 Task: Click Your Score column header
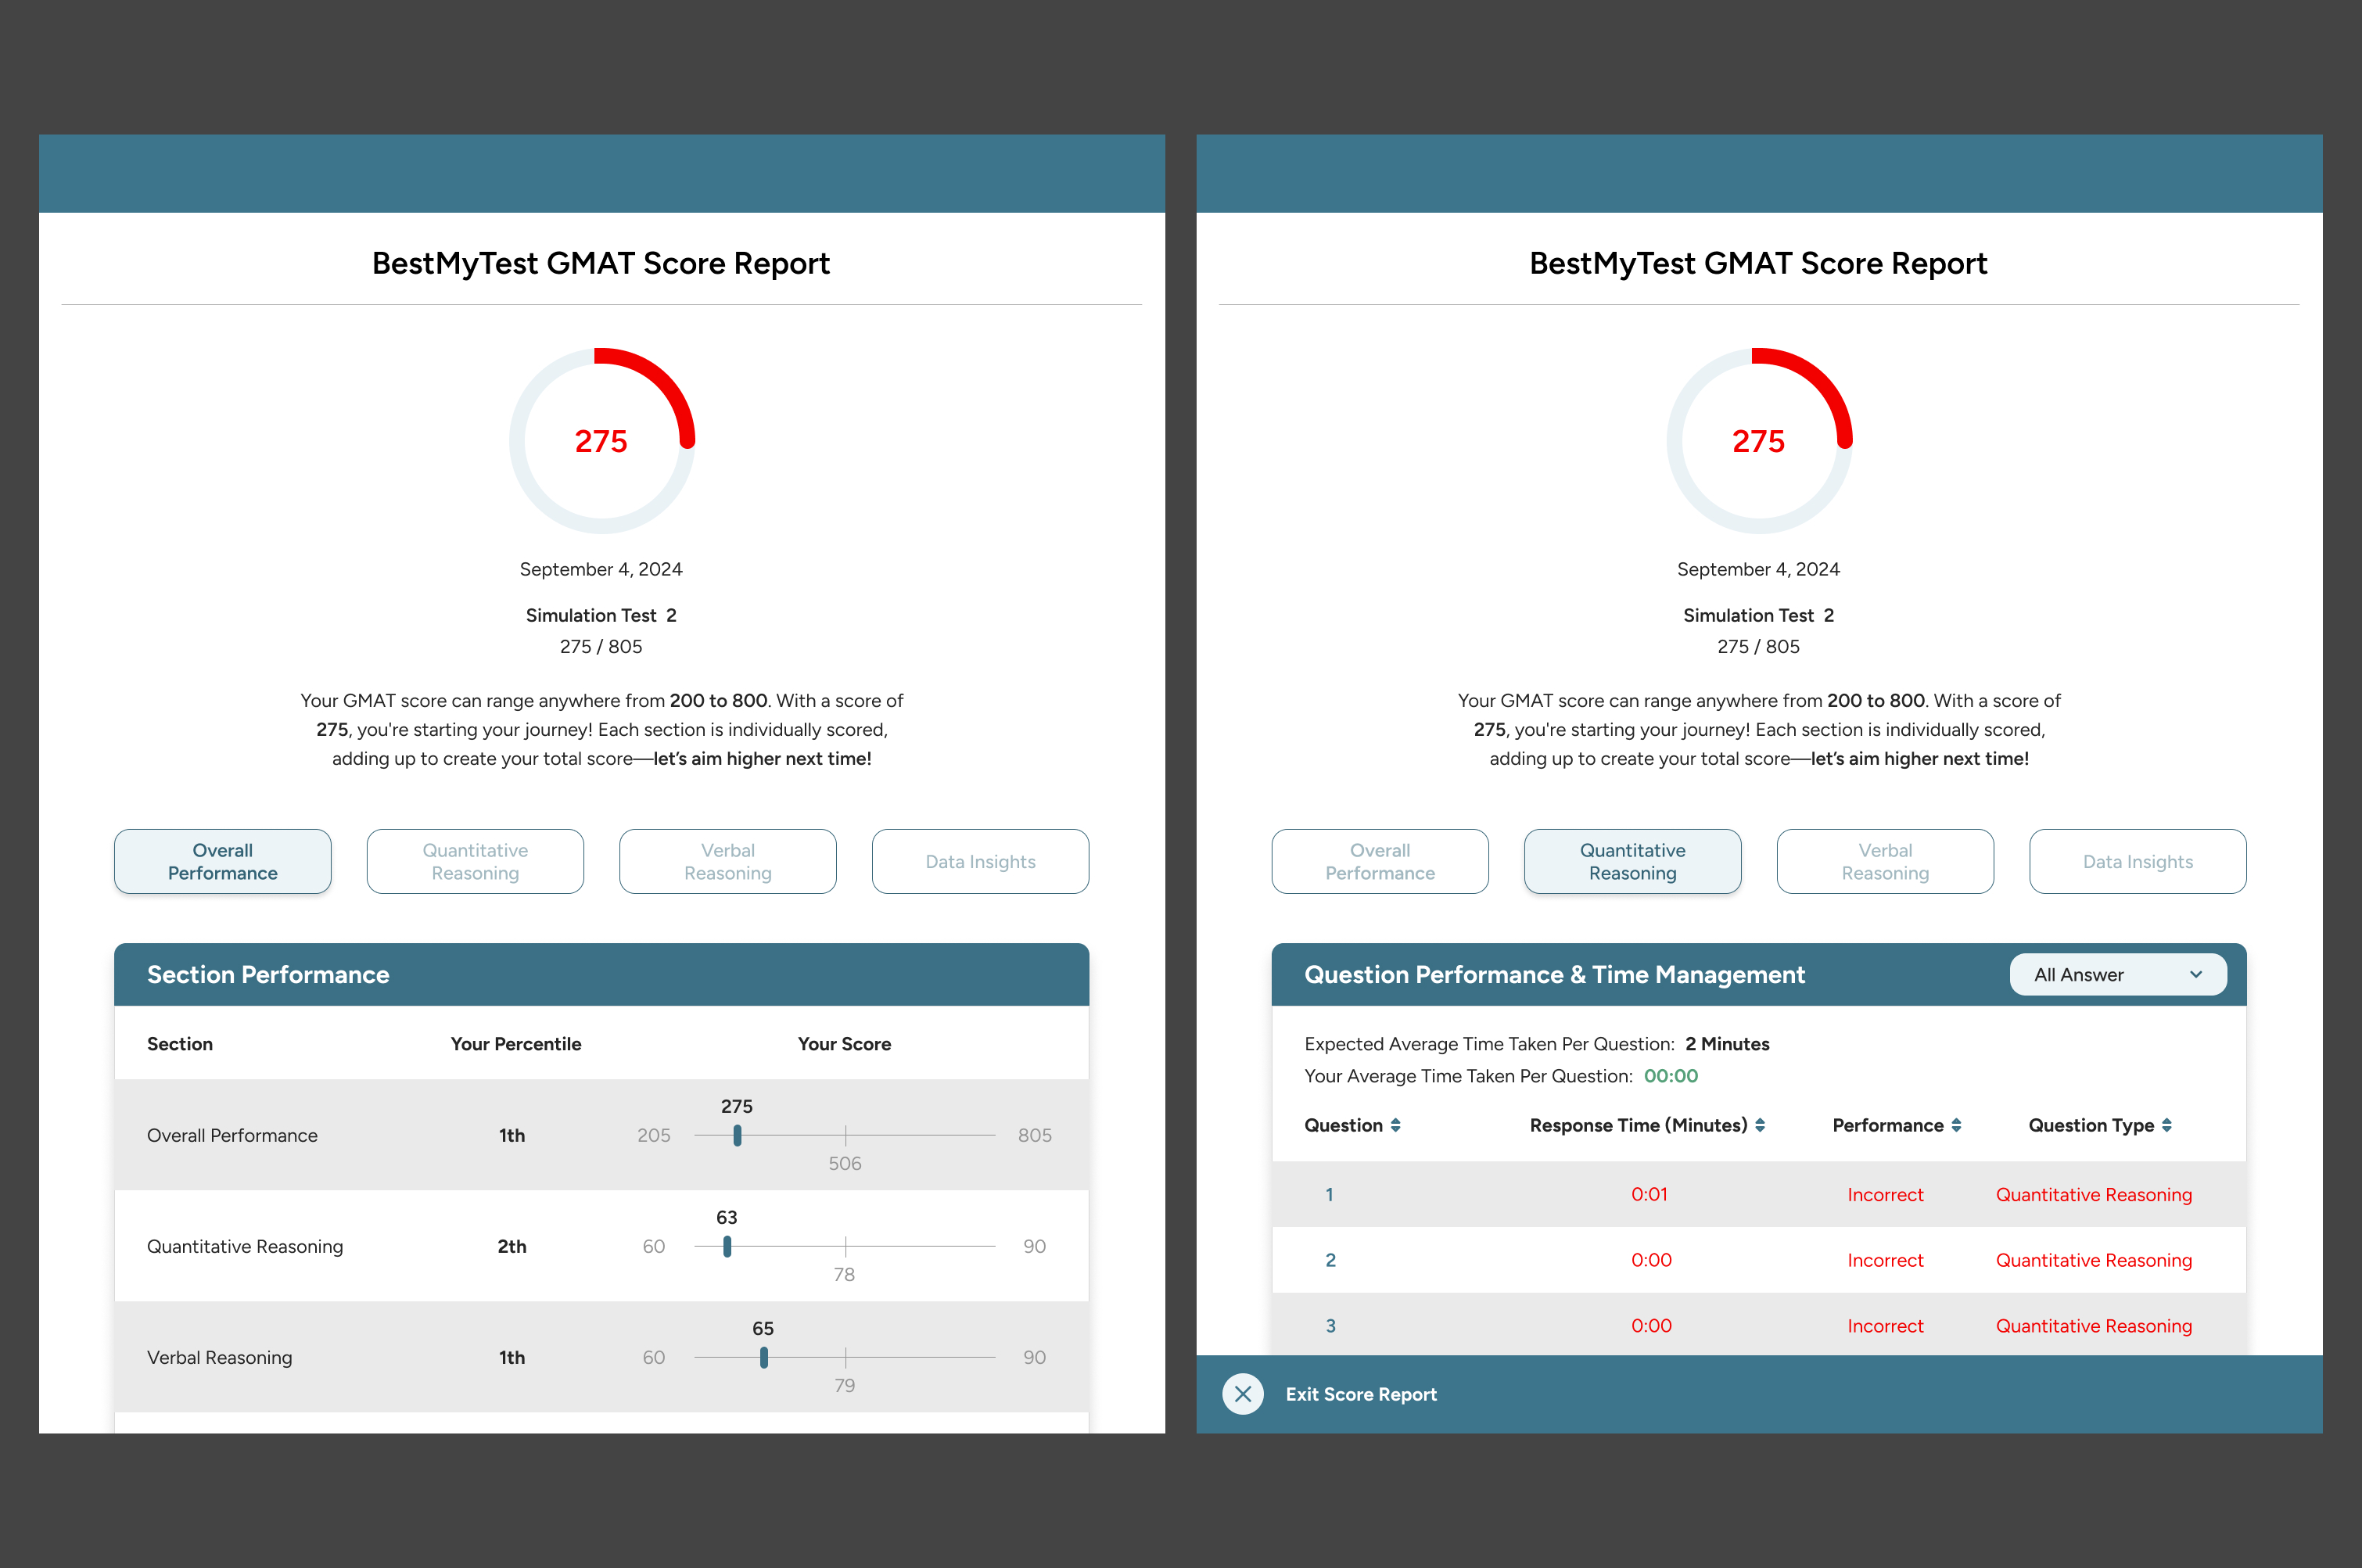844,1044
